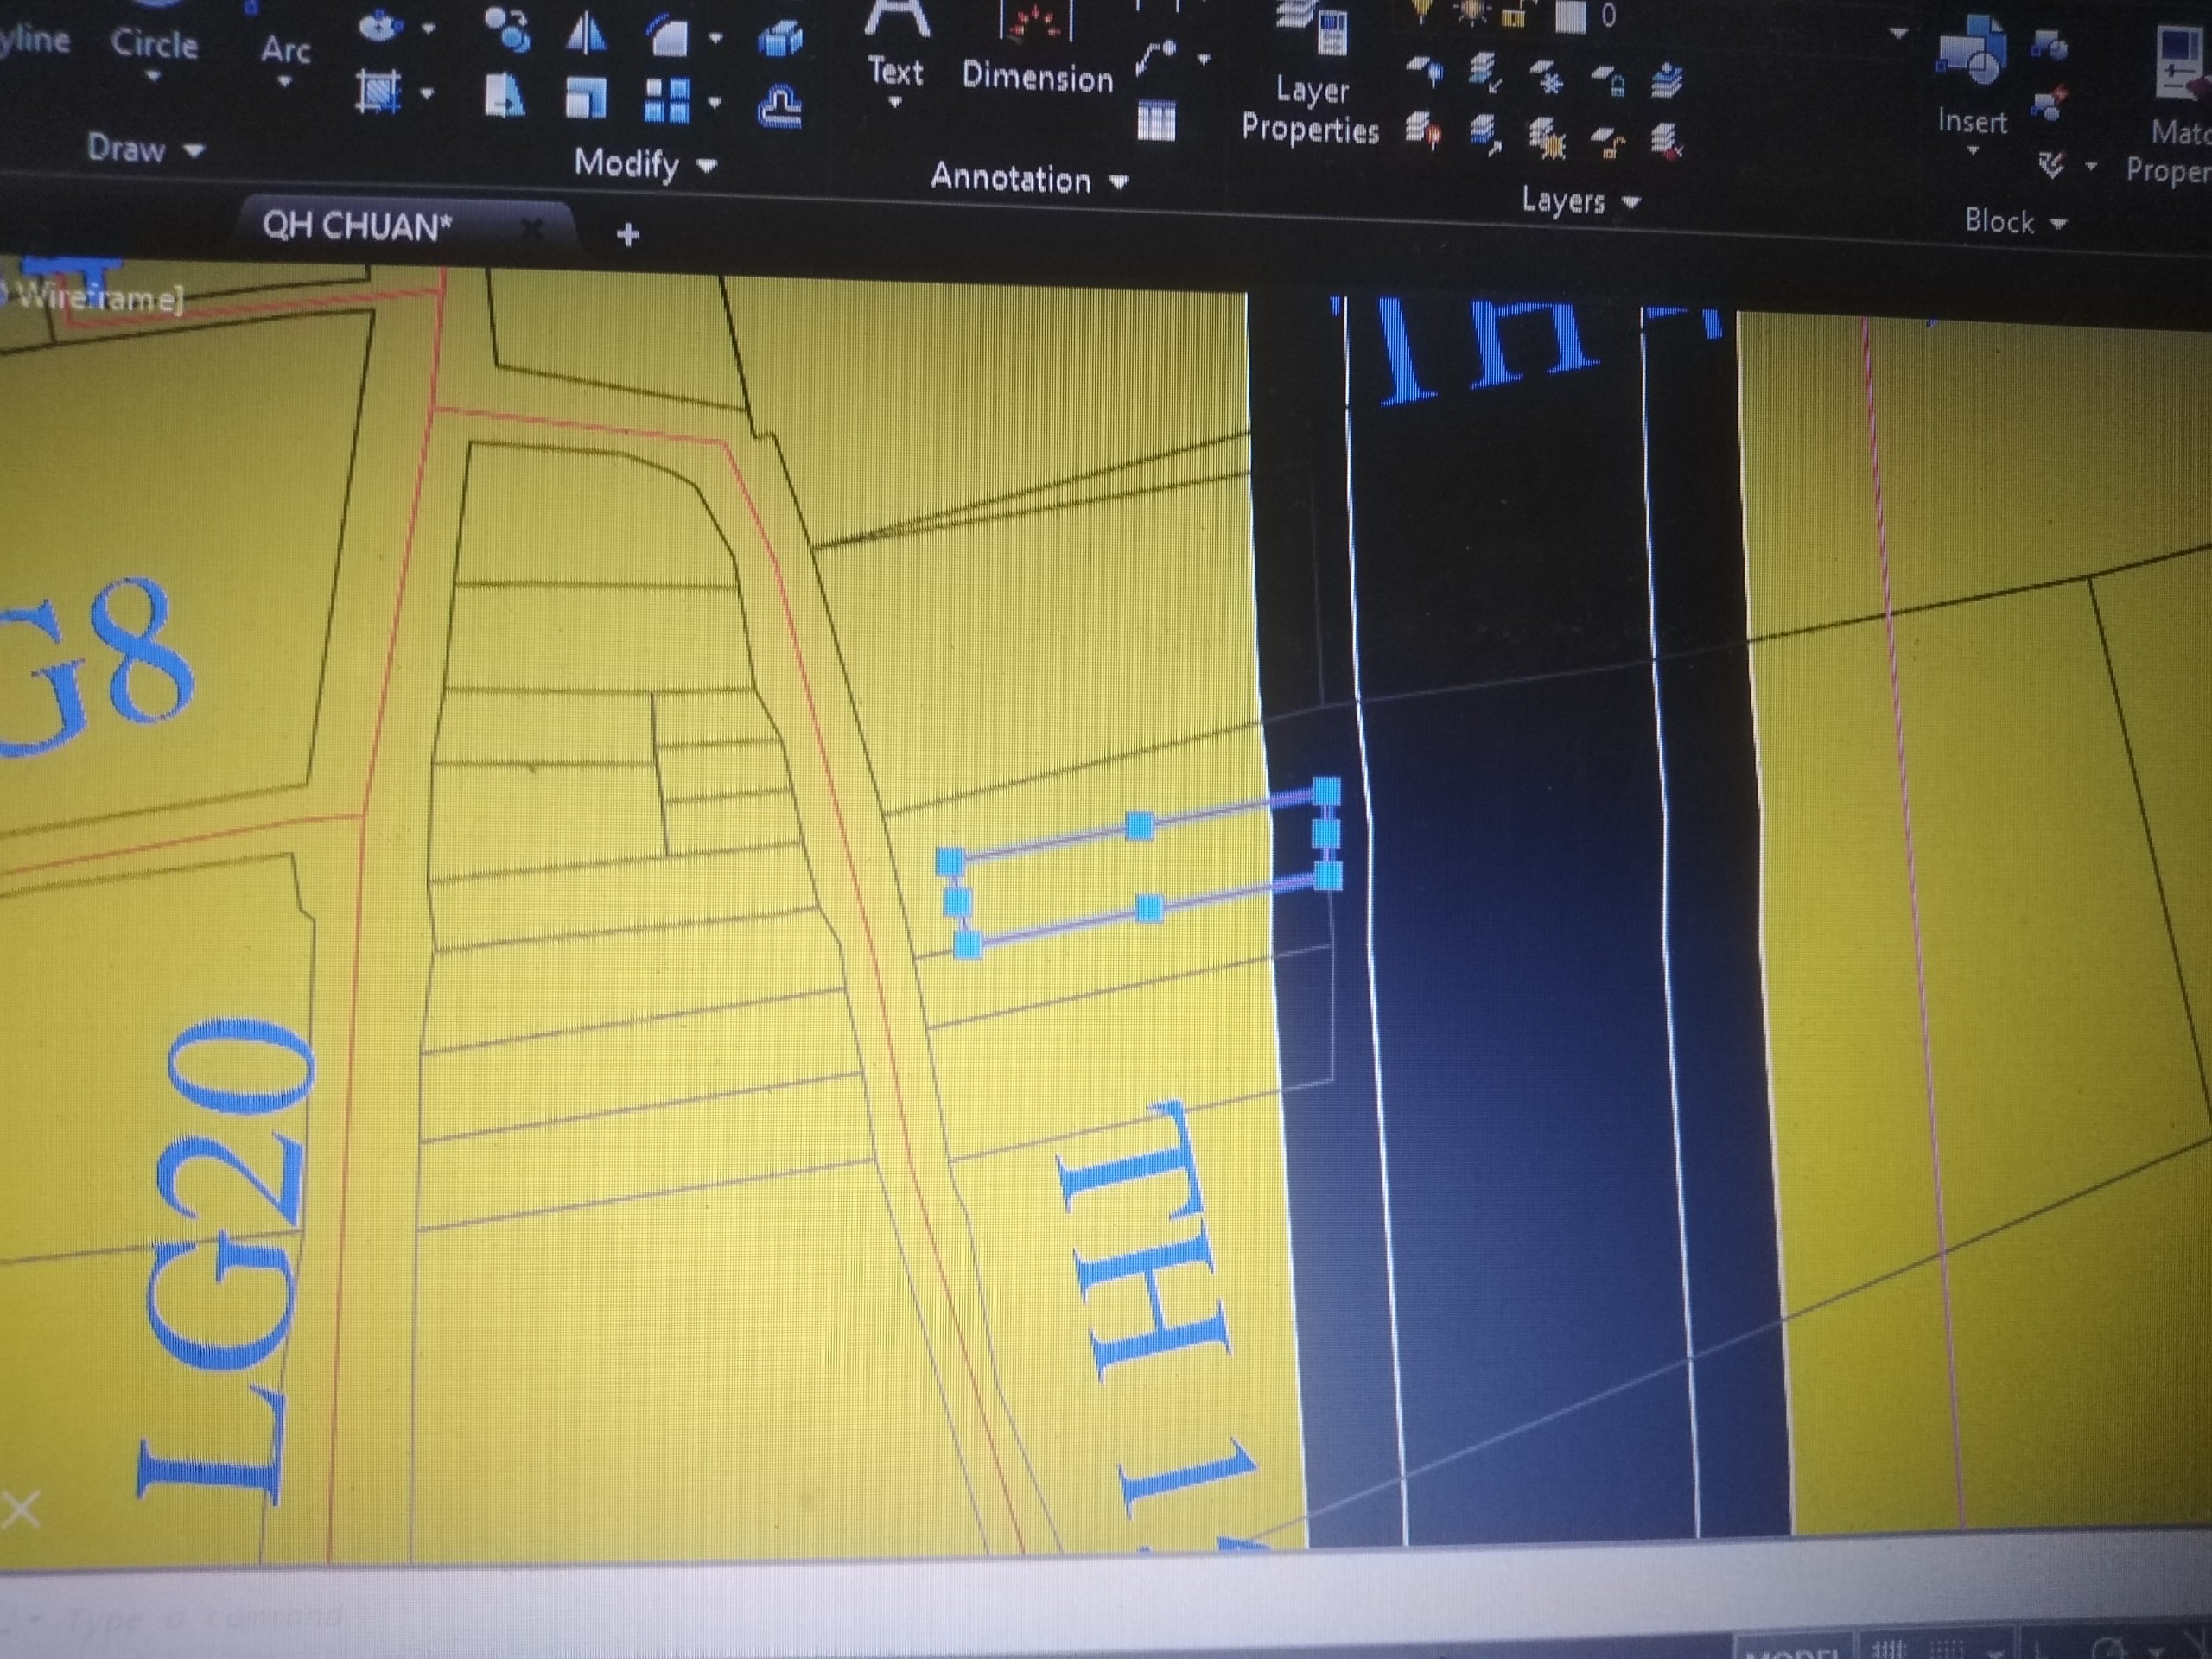Click the layer 0 color swatch
The image size is (2212, 1659).
tap(1570, 16)
